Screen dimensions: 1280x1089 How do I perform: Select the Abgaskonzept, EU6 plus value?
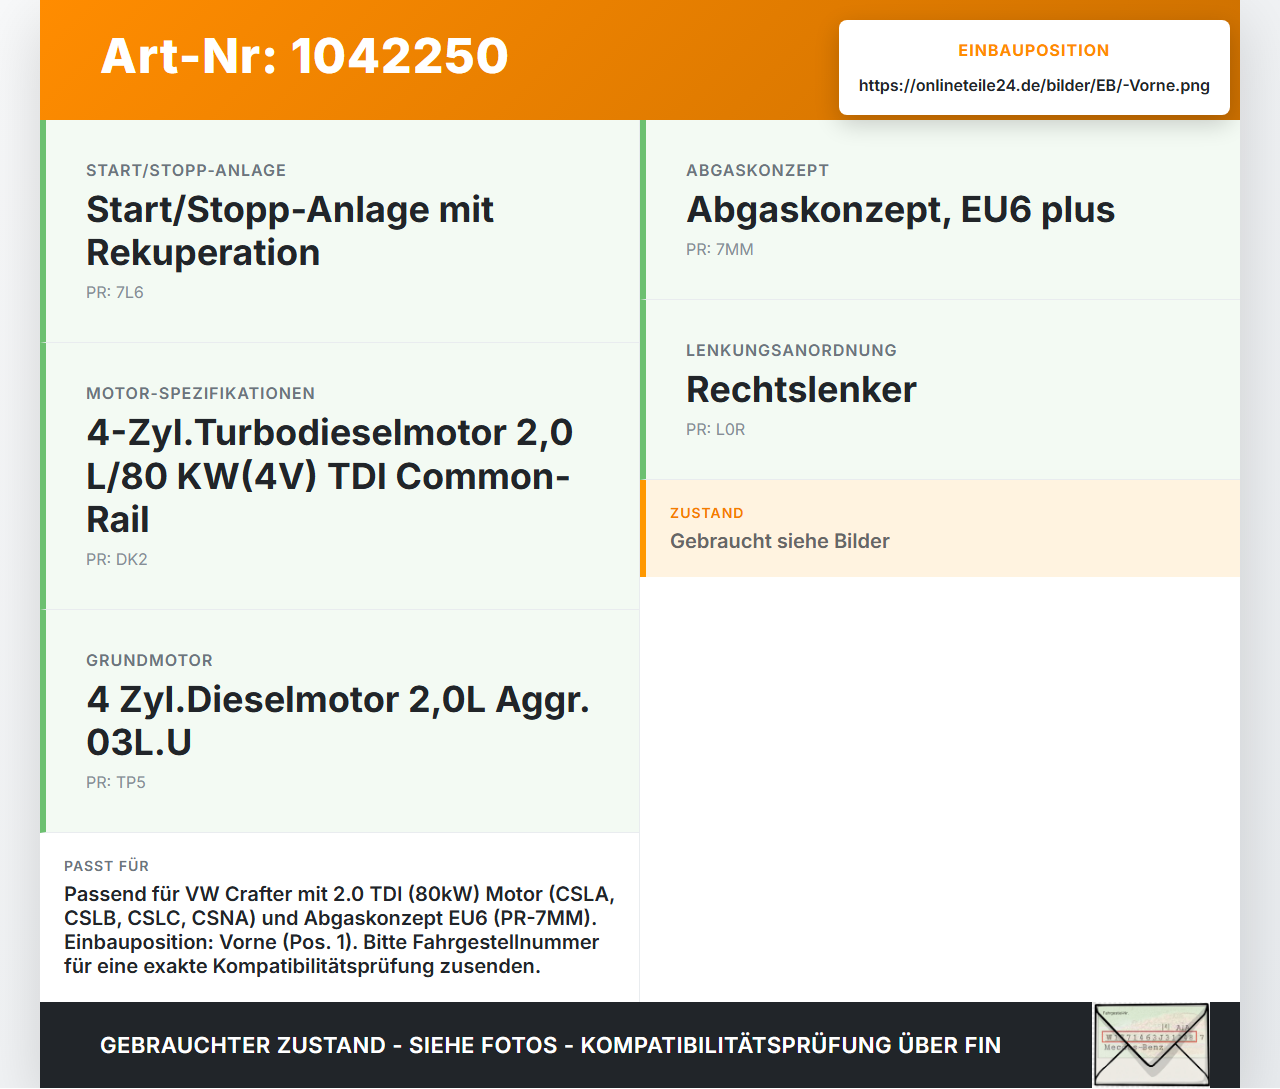pyautogui.click(x=901, y=210)
